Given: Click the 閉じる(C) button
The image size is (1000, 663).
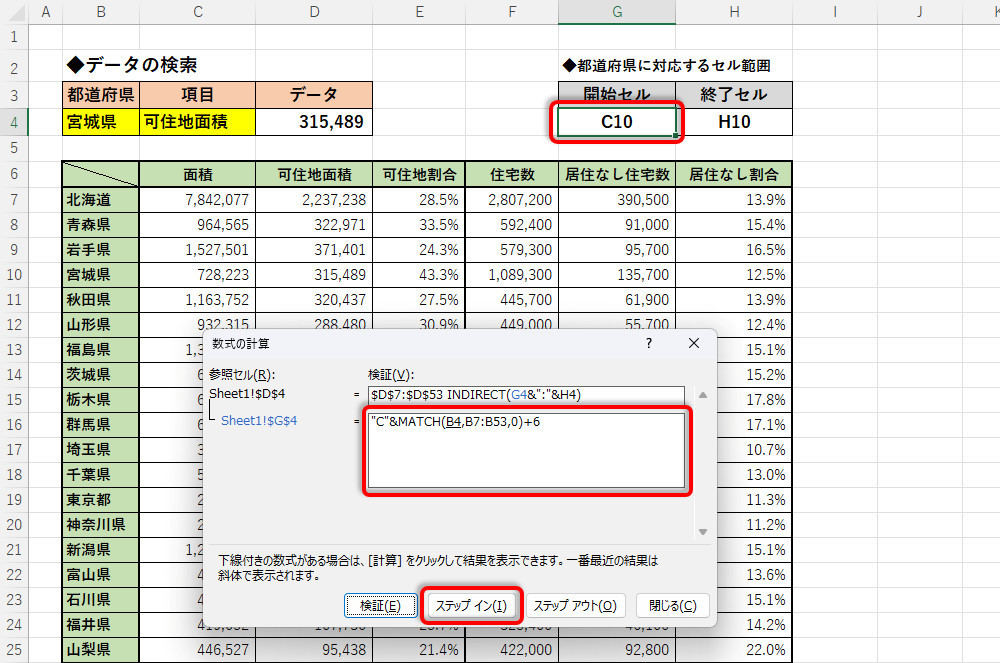Looking at the screenshot, I should [679, 605].
